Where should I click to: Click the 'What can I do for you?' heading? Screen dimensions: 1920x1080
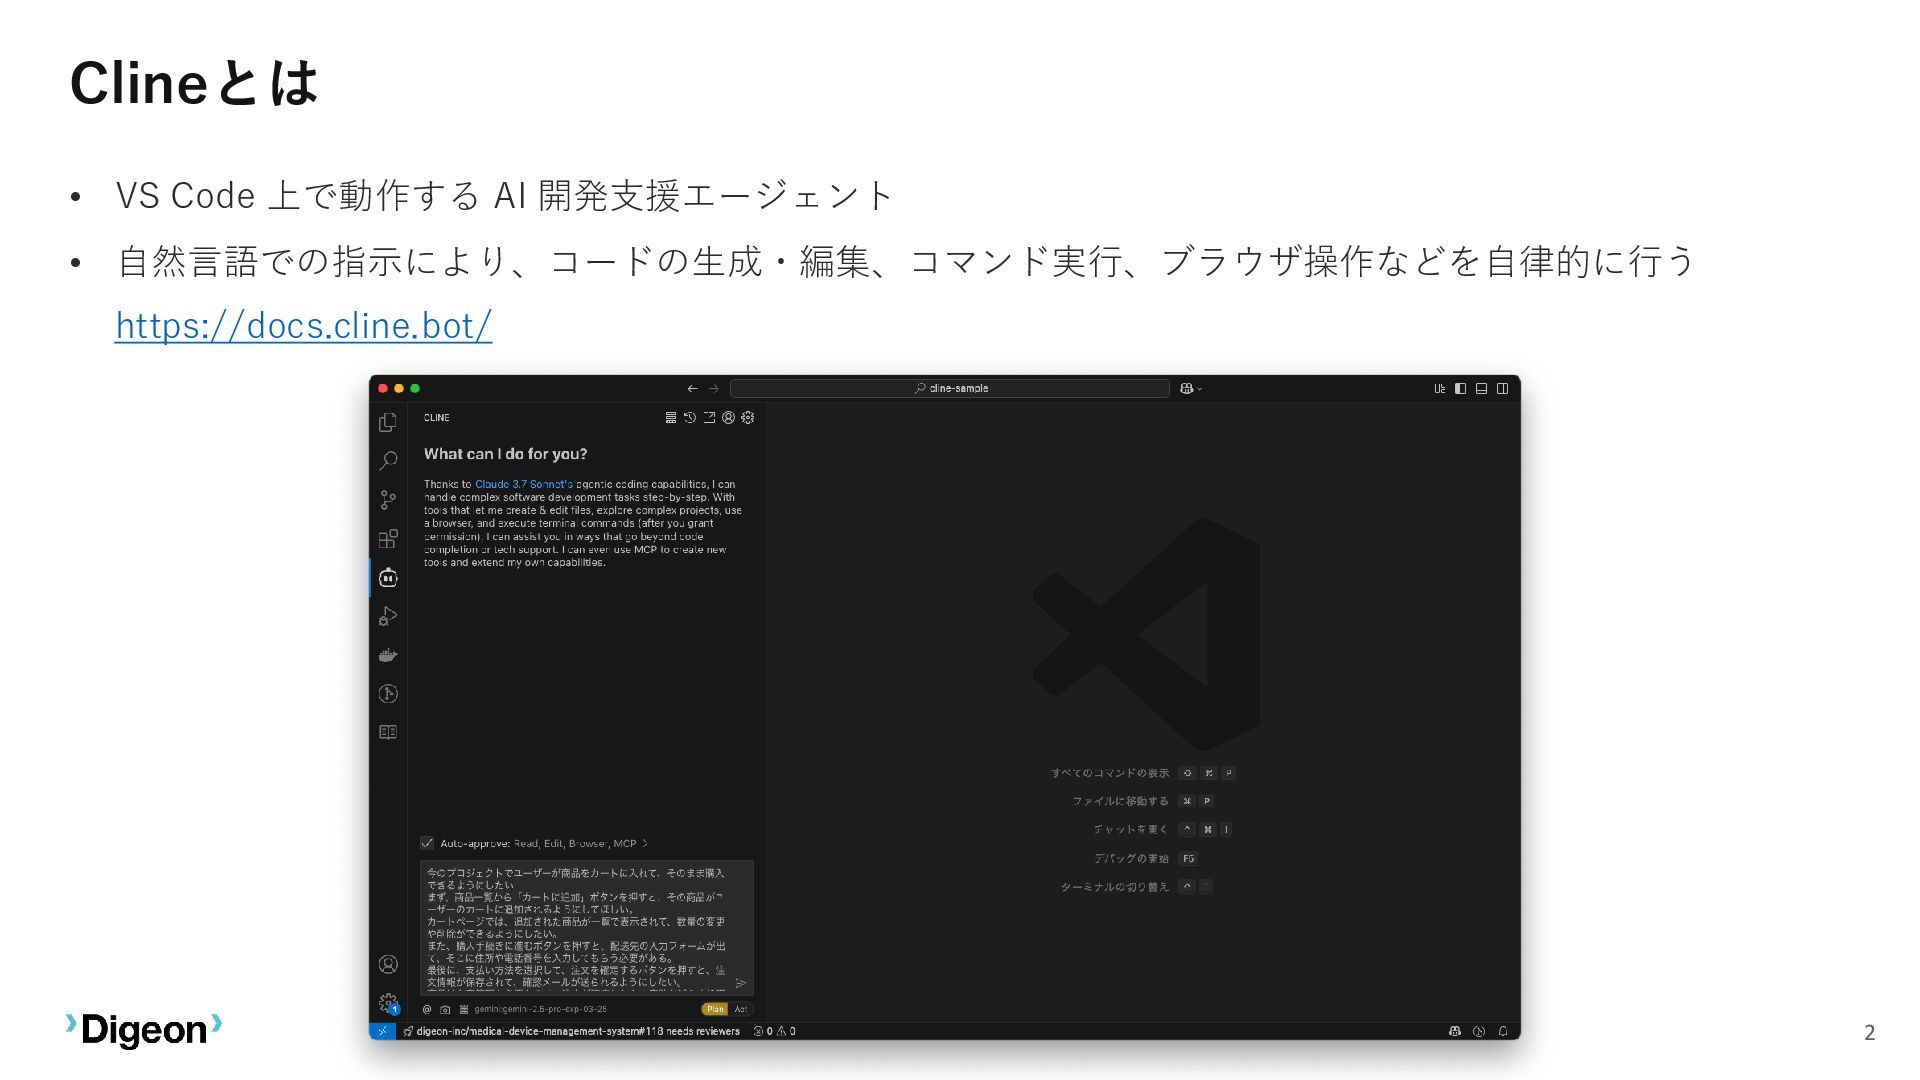point(505,454)
